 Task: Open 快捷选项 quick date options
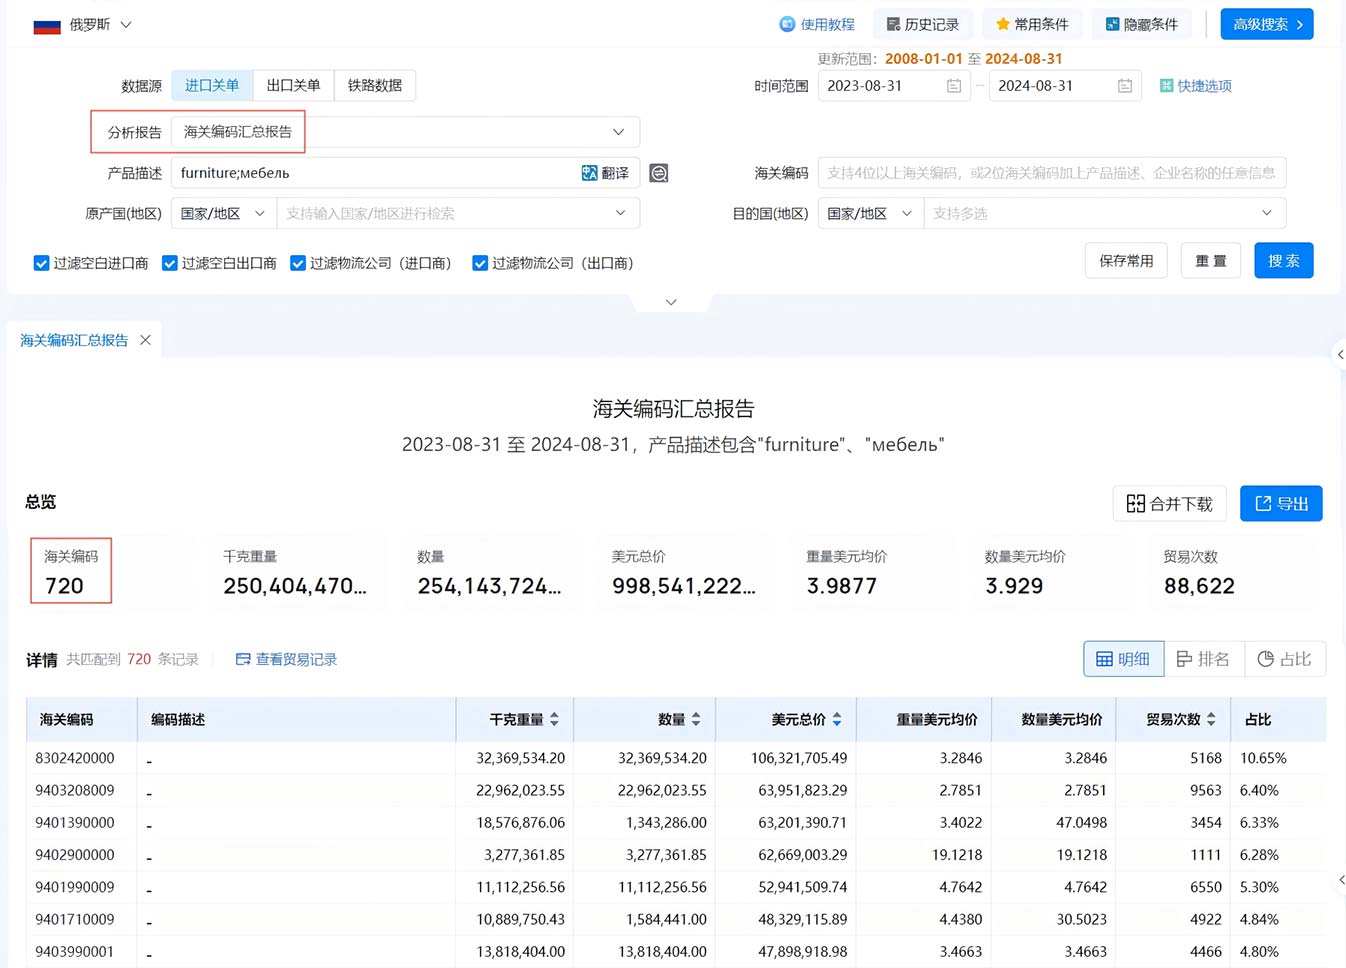1195,86
